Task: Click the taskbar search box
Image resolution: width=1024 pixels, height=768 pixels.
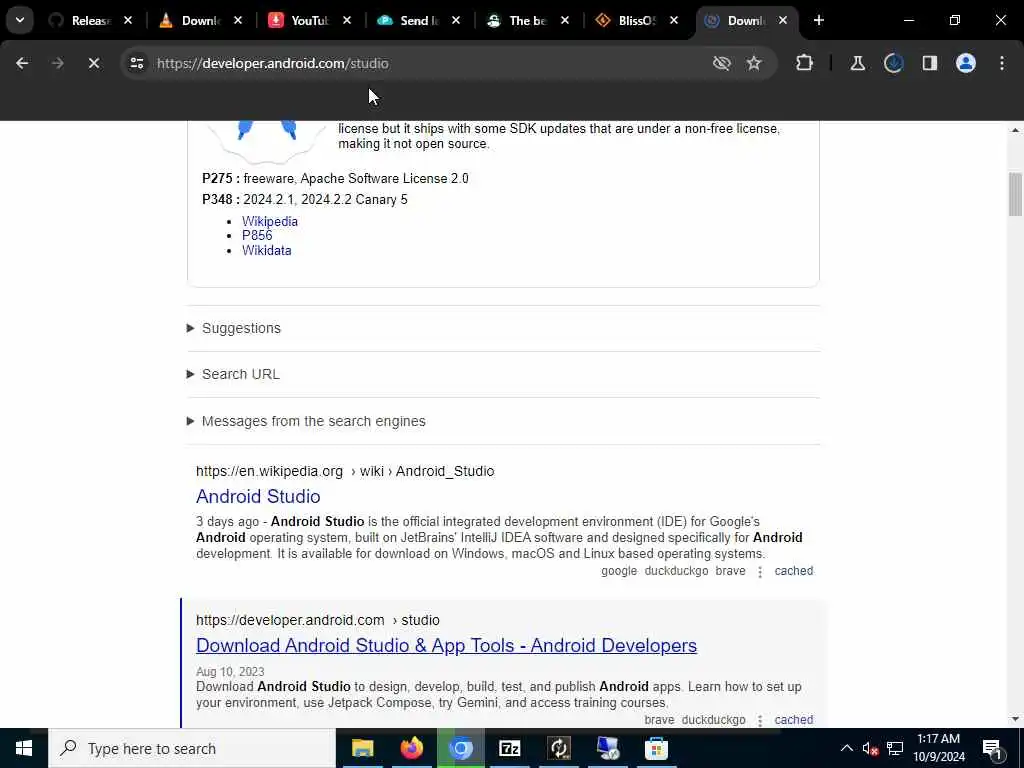Action: [191, 748]
